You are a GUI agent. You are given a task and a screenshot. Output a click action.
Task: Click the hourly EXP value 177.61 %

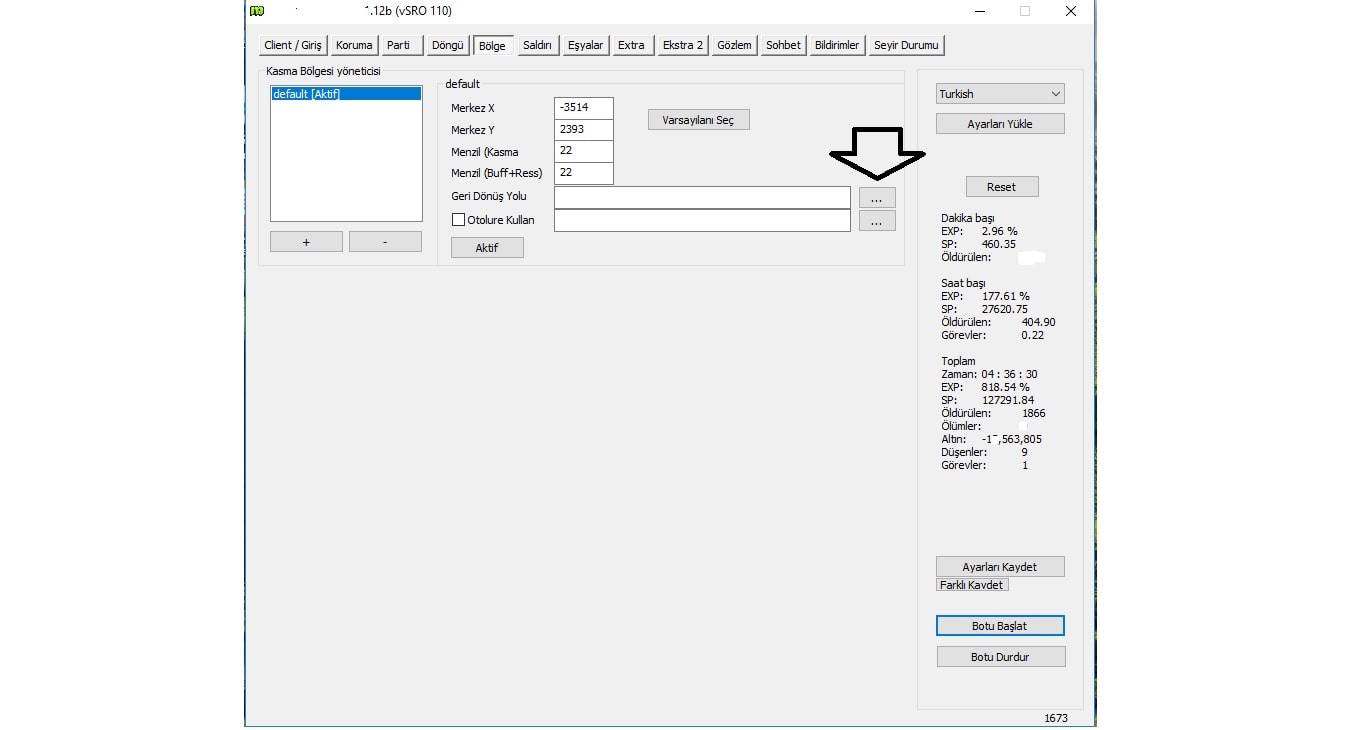click(1005, 297)
